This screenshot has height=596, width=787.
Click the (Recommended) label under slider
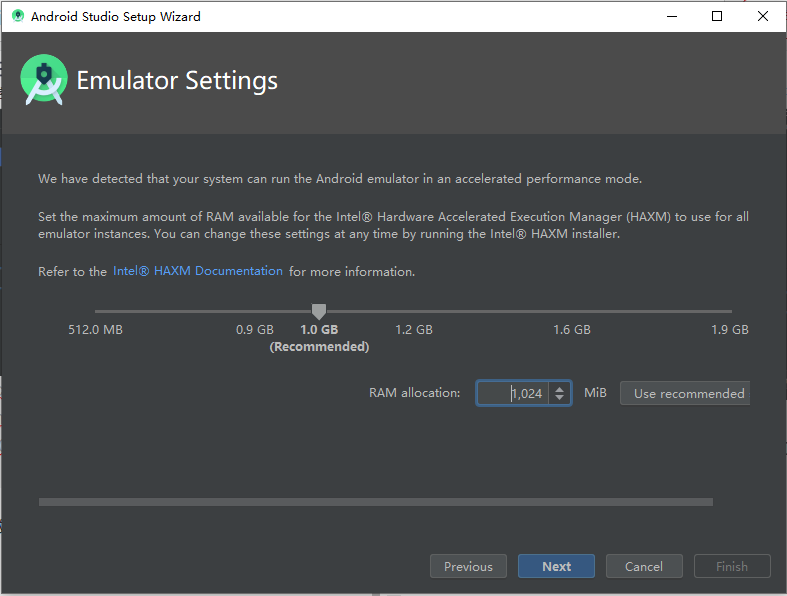pos(319,347)
